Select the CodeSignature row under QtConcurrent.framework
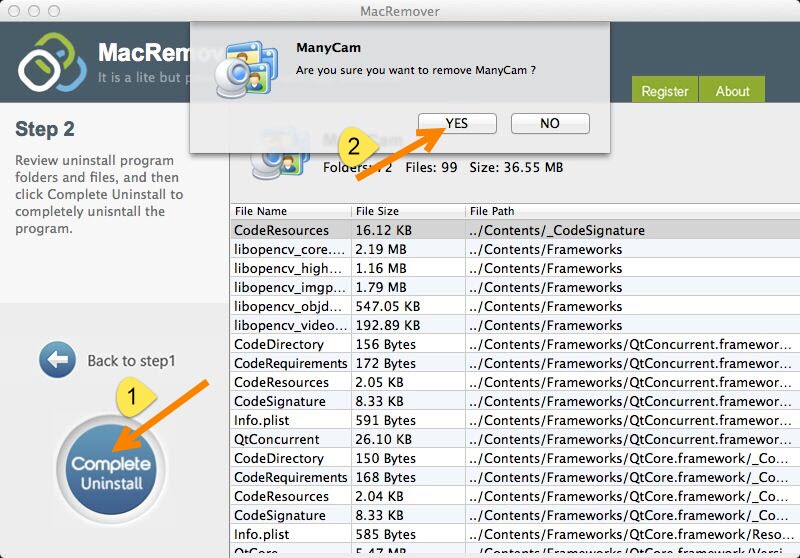The image size is (800, 558). (515, 401)
